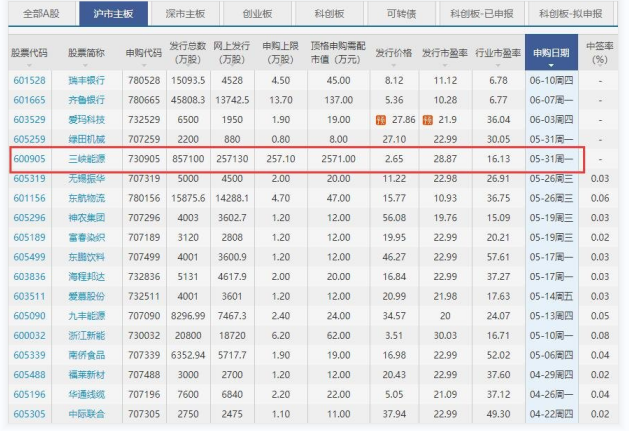Viewport: 629px width, 431px height.
Task: Click the 13742.5 online issuance cell
Action: [232, 100]
